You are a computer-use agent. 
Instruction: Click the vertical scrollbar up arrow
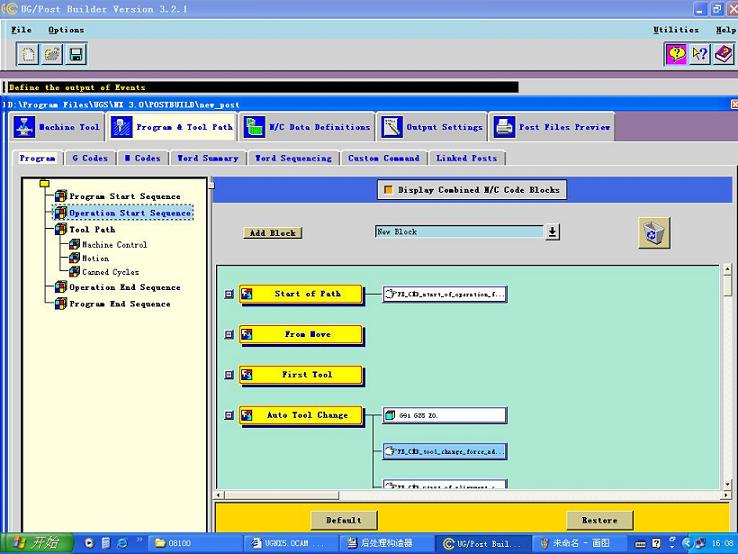pyautogui.click(x=727, y=269)
